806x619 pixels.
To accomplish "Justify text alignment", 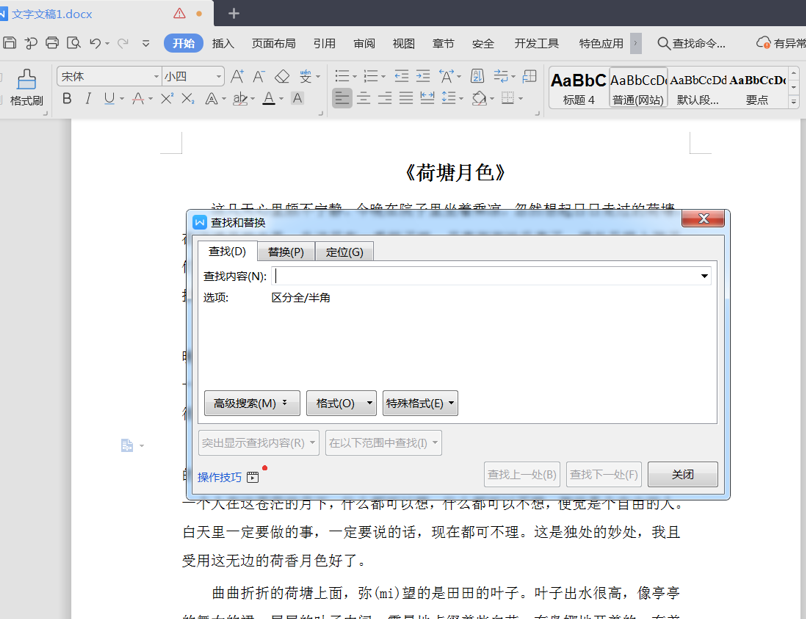I will [406, 98].
